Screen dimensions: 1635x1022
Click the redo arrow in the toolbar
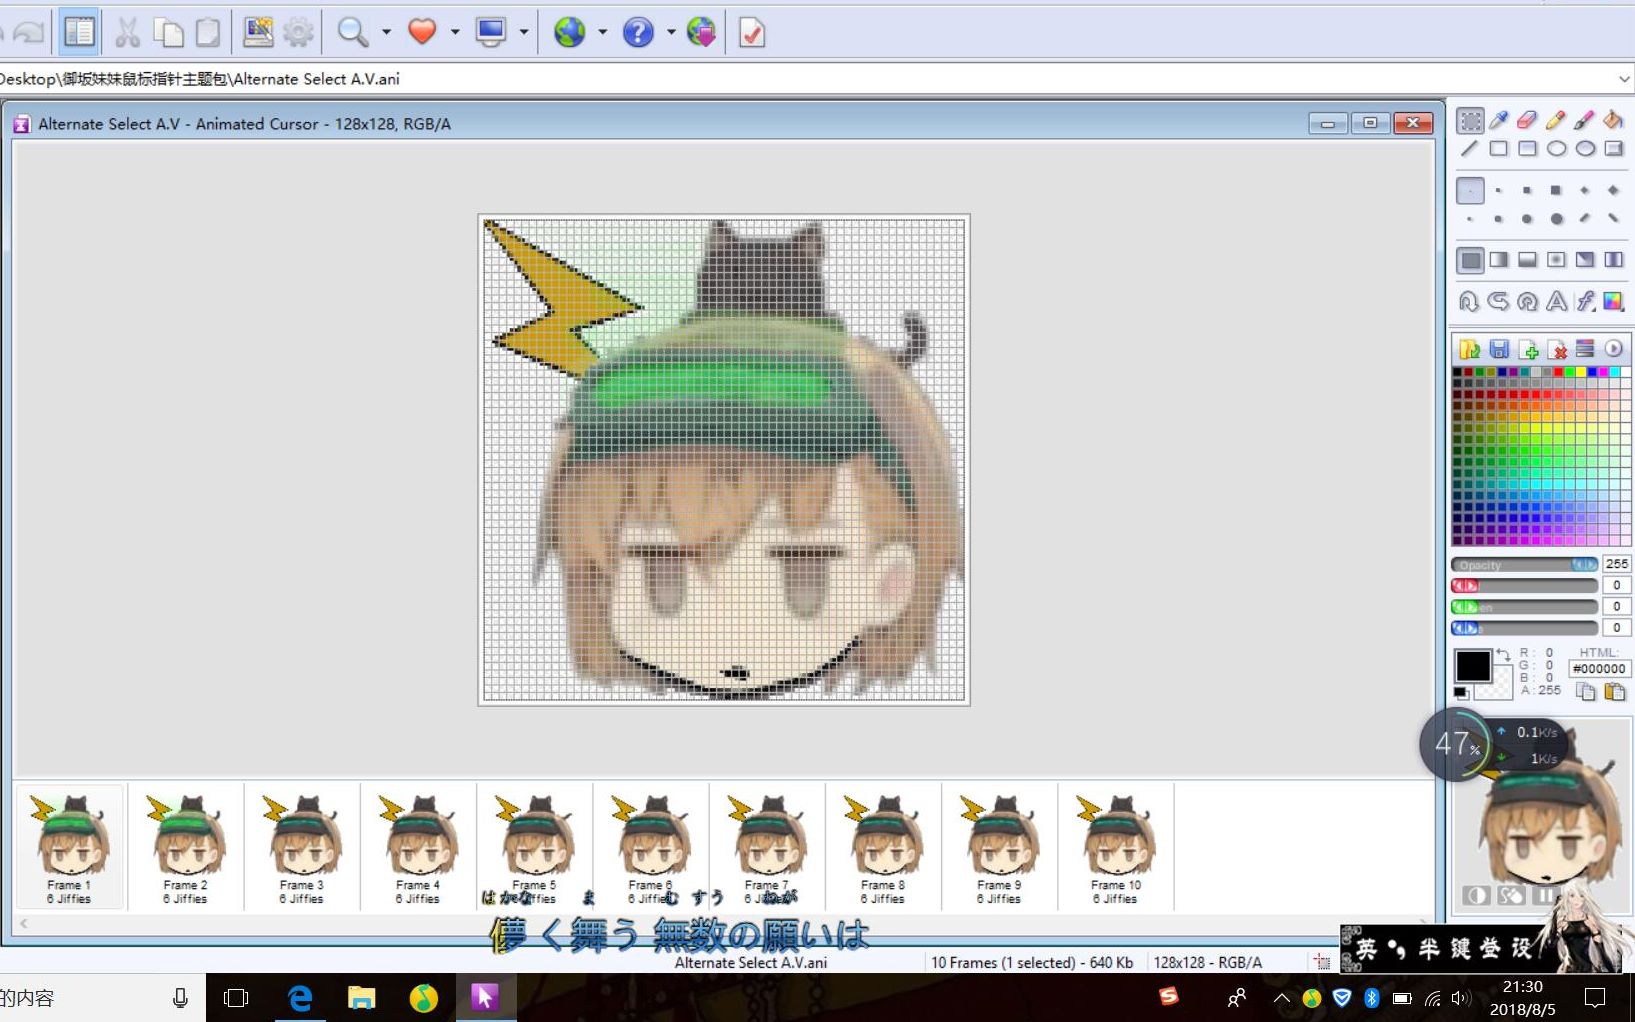(28, 33)
